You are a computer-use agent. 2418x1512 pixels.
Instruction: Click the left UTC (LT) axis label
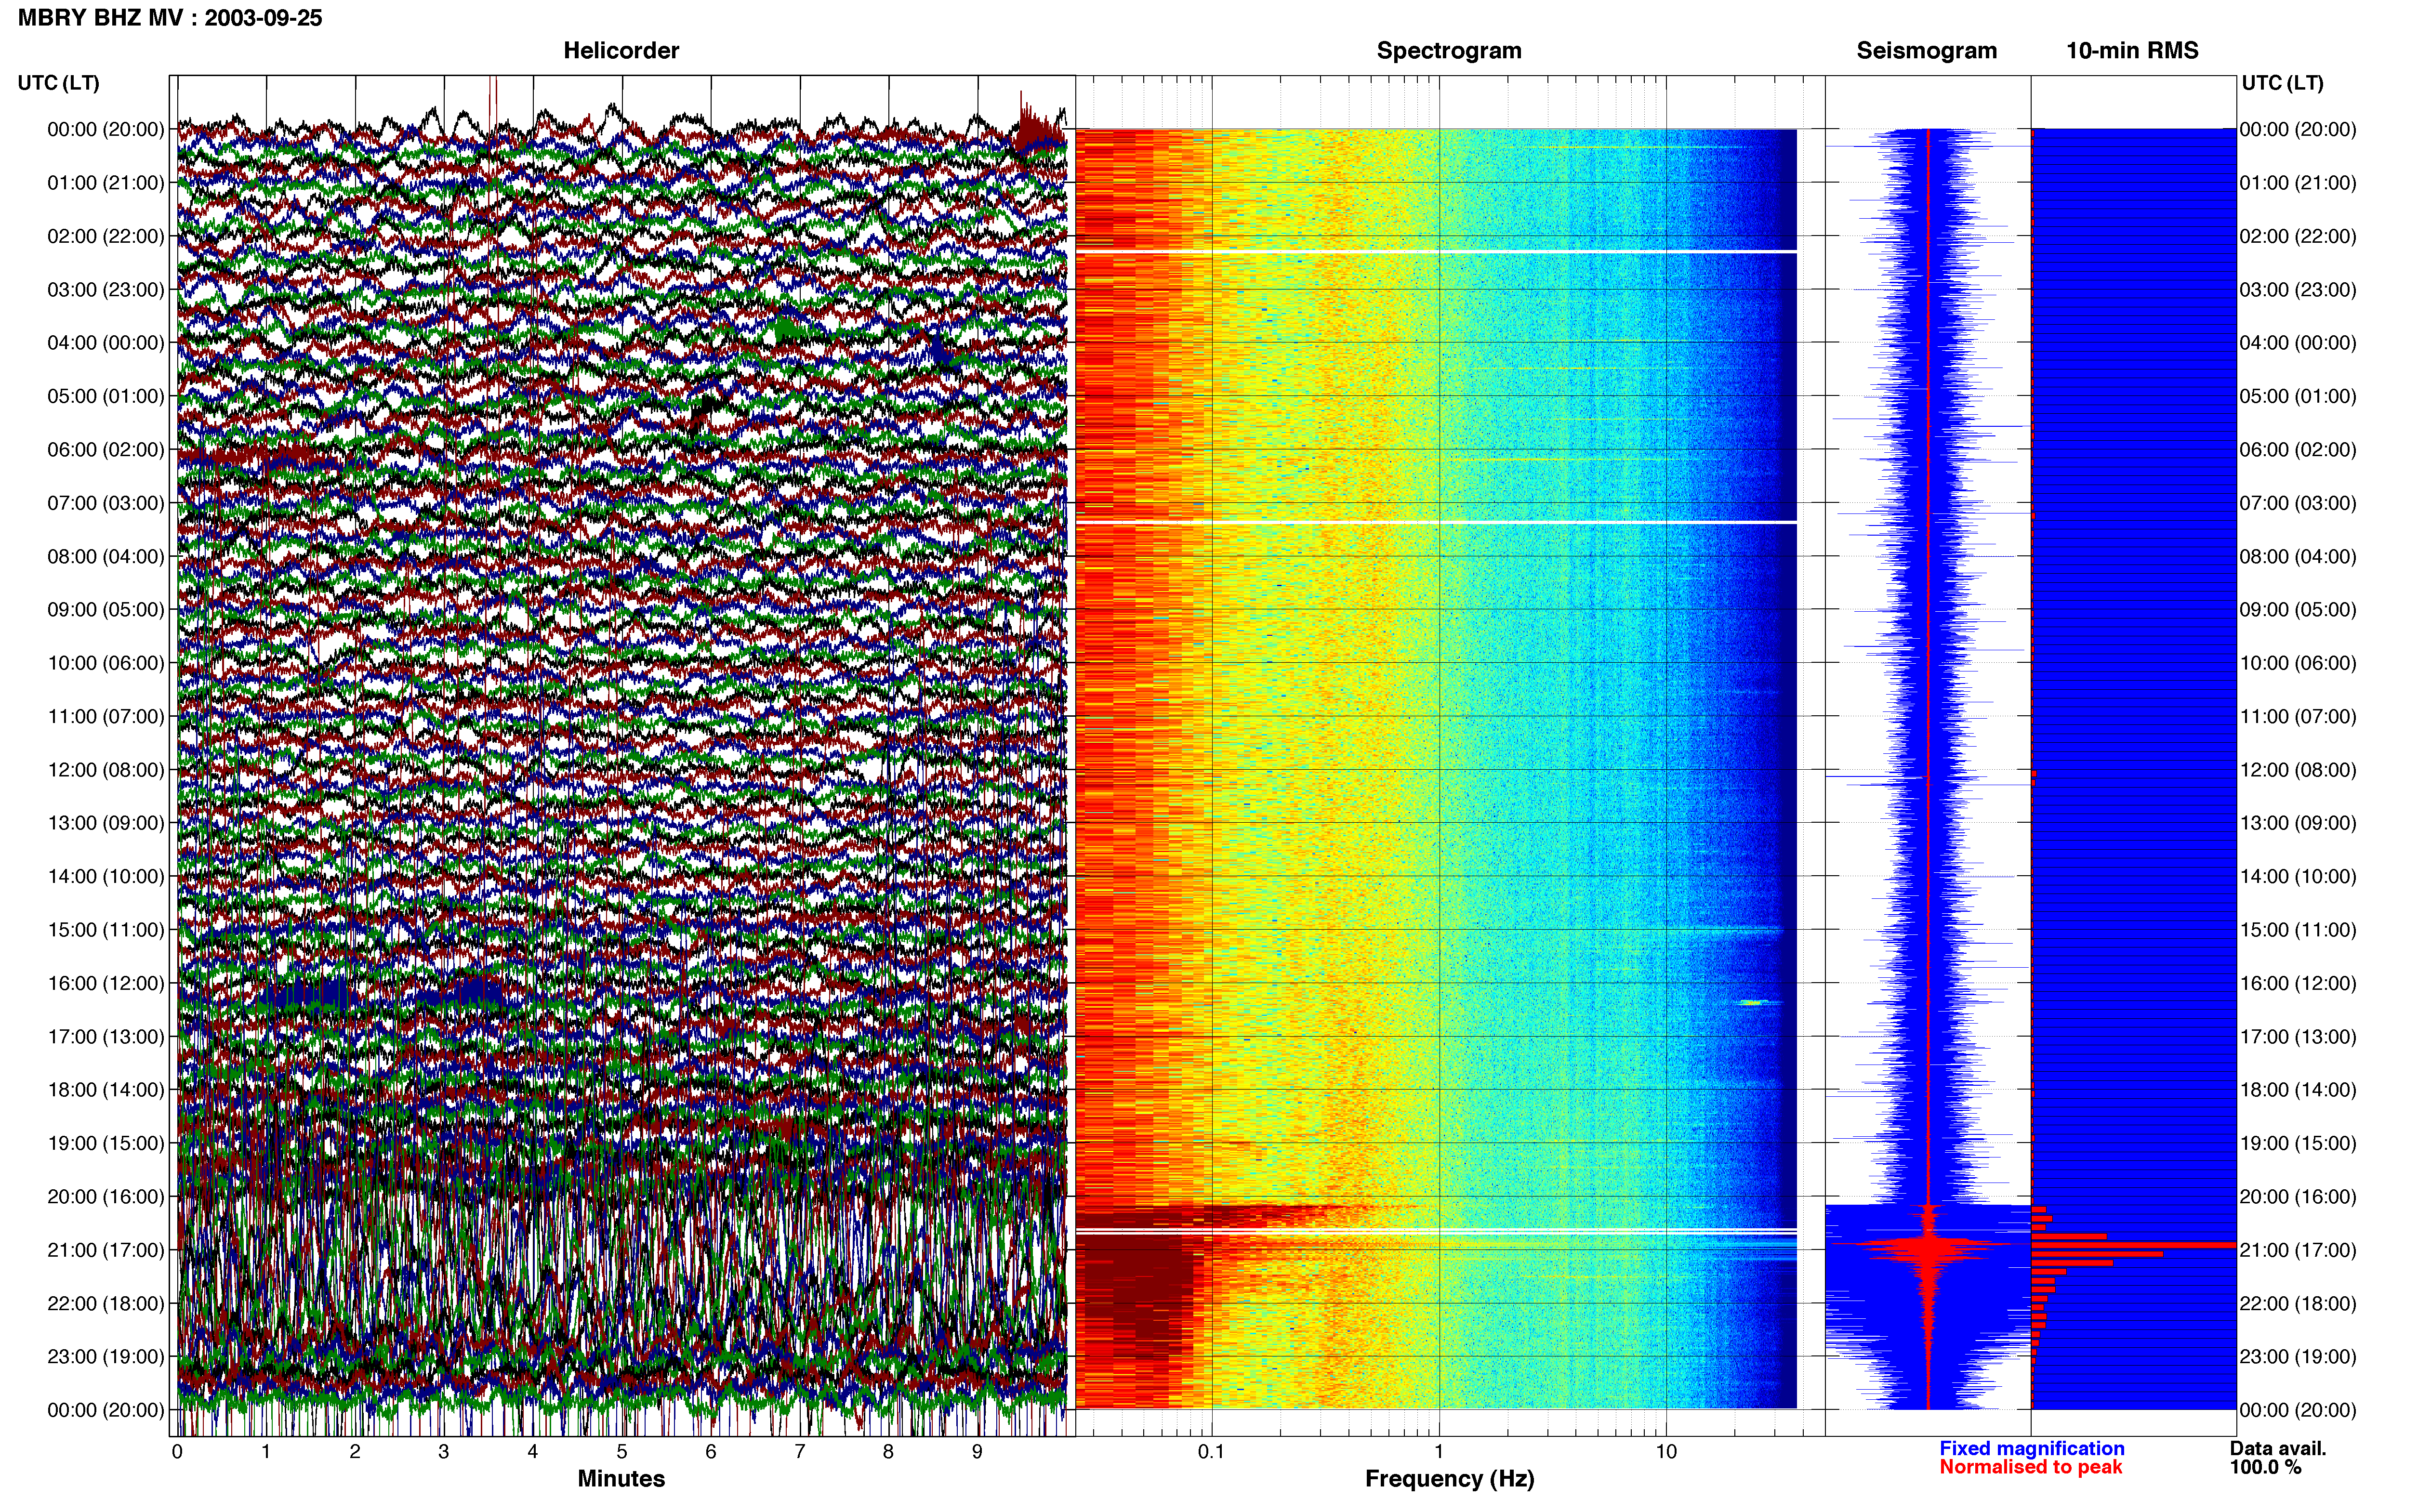[x=58, y=83]
